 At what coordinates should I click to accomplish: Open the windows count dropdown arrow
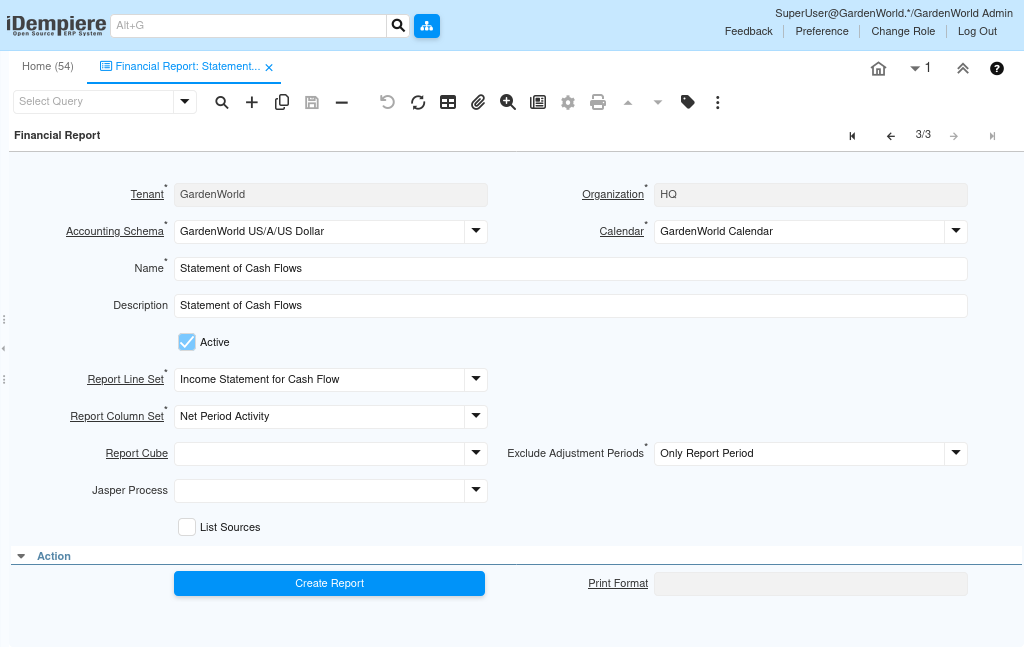[x=915, y=69]
